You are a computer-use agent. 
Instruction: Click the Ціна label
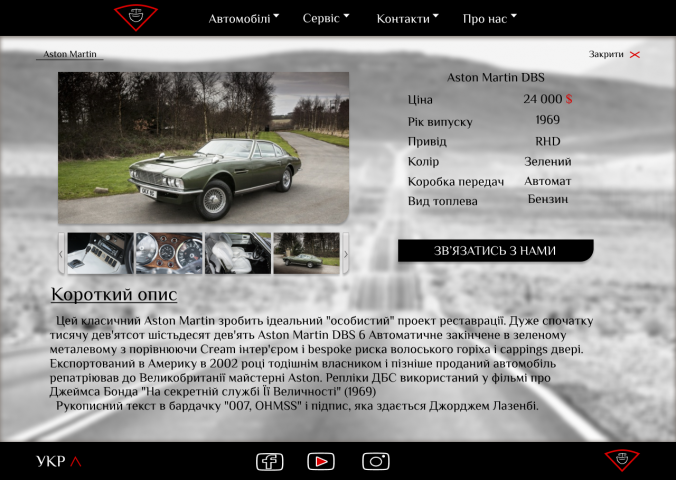(x=420, y=100)
